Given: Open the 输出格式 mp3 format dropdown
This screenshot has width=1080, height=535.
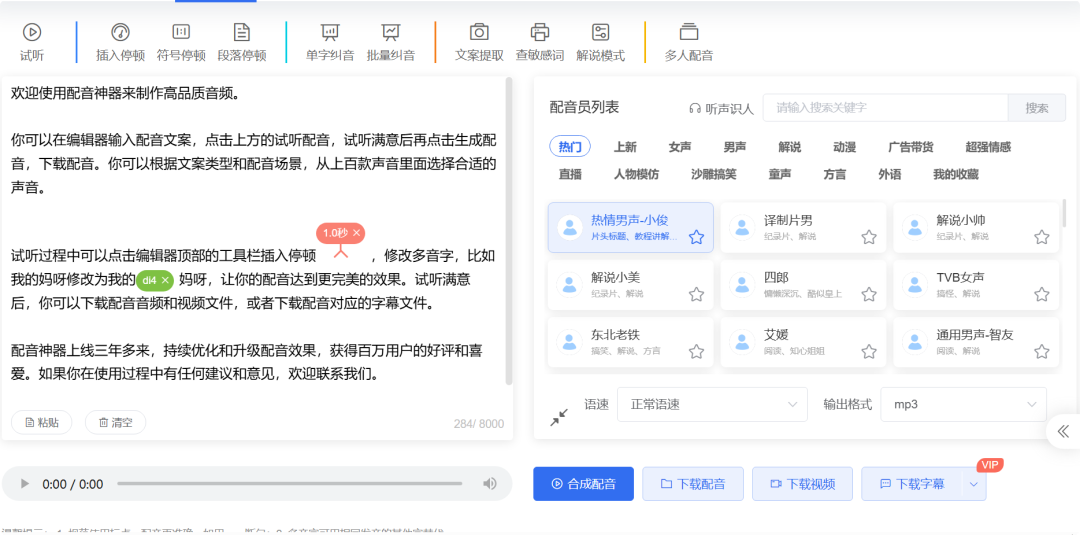Looking at the screenshot, I should (x=963, y=404).
